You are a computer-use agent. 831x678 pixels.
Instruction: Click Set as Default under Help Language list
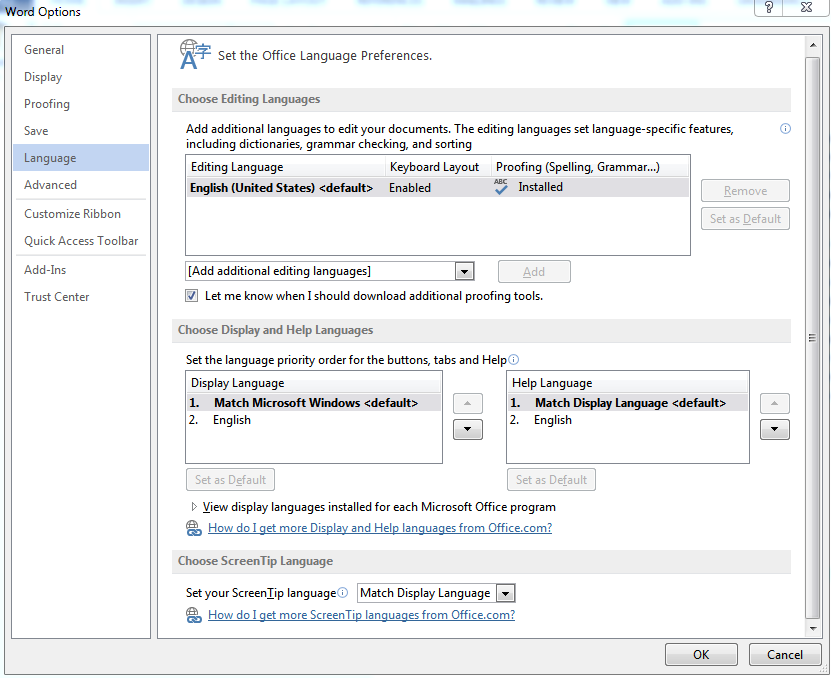point(551,480)
